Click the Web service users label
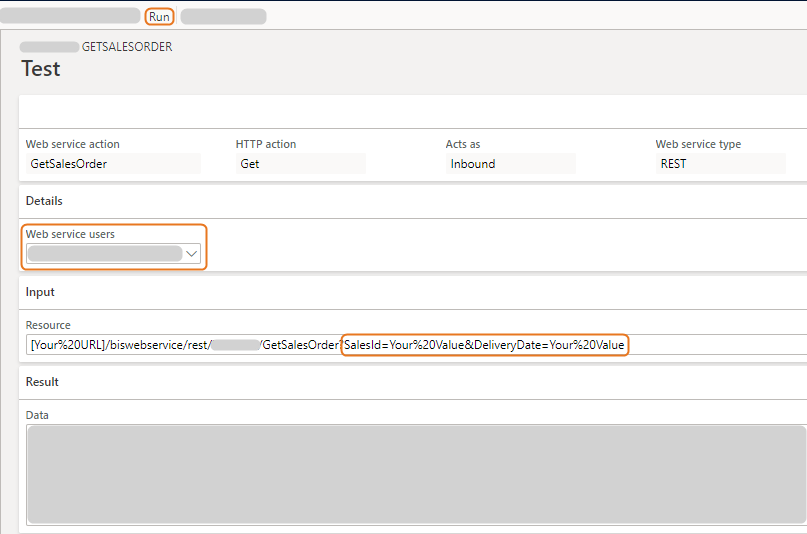Screen dimensions: 807x534 (x=70, y=234)
